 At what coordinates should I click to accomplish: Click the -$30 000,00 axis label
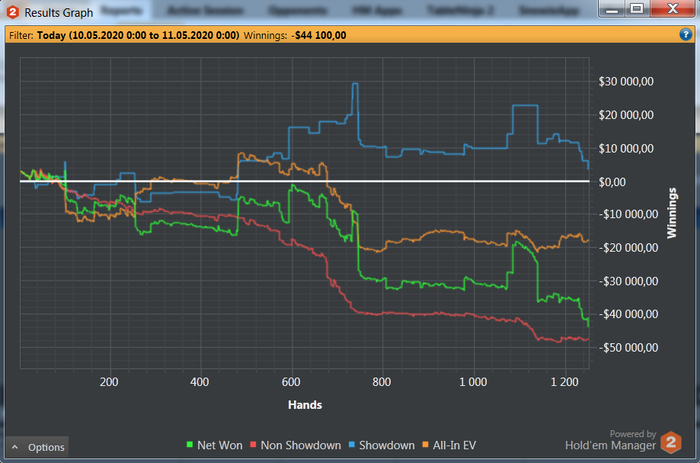[x=629, y=281]
